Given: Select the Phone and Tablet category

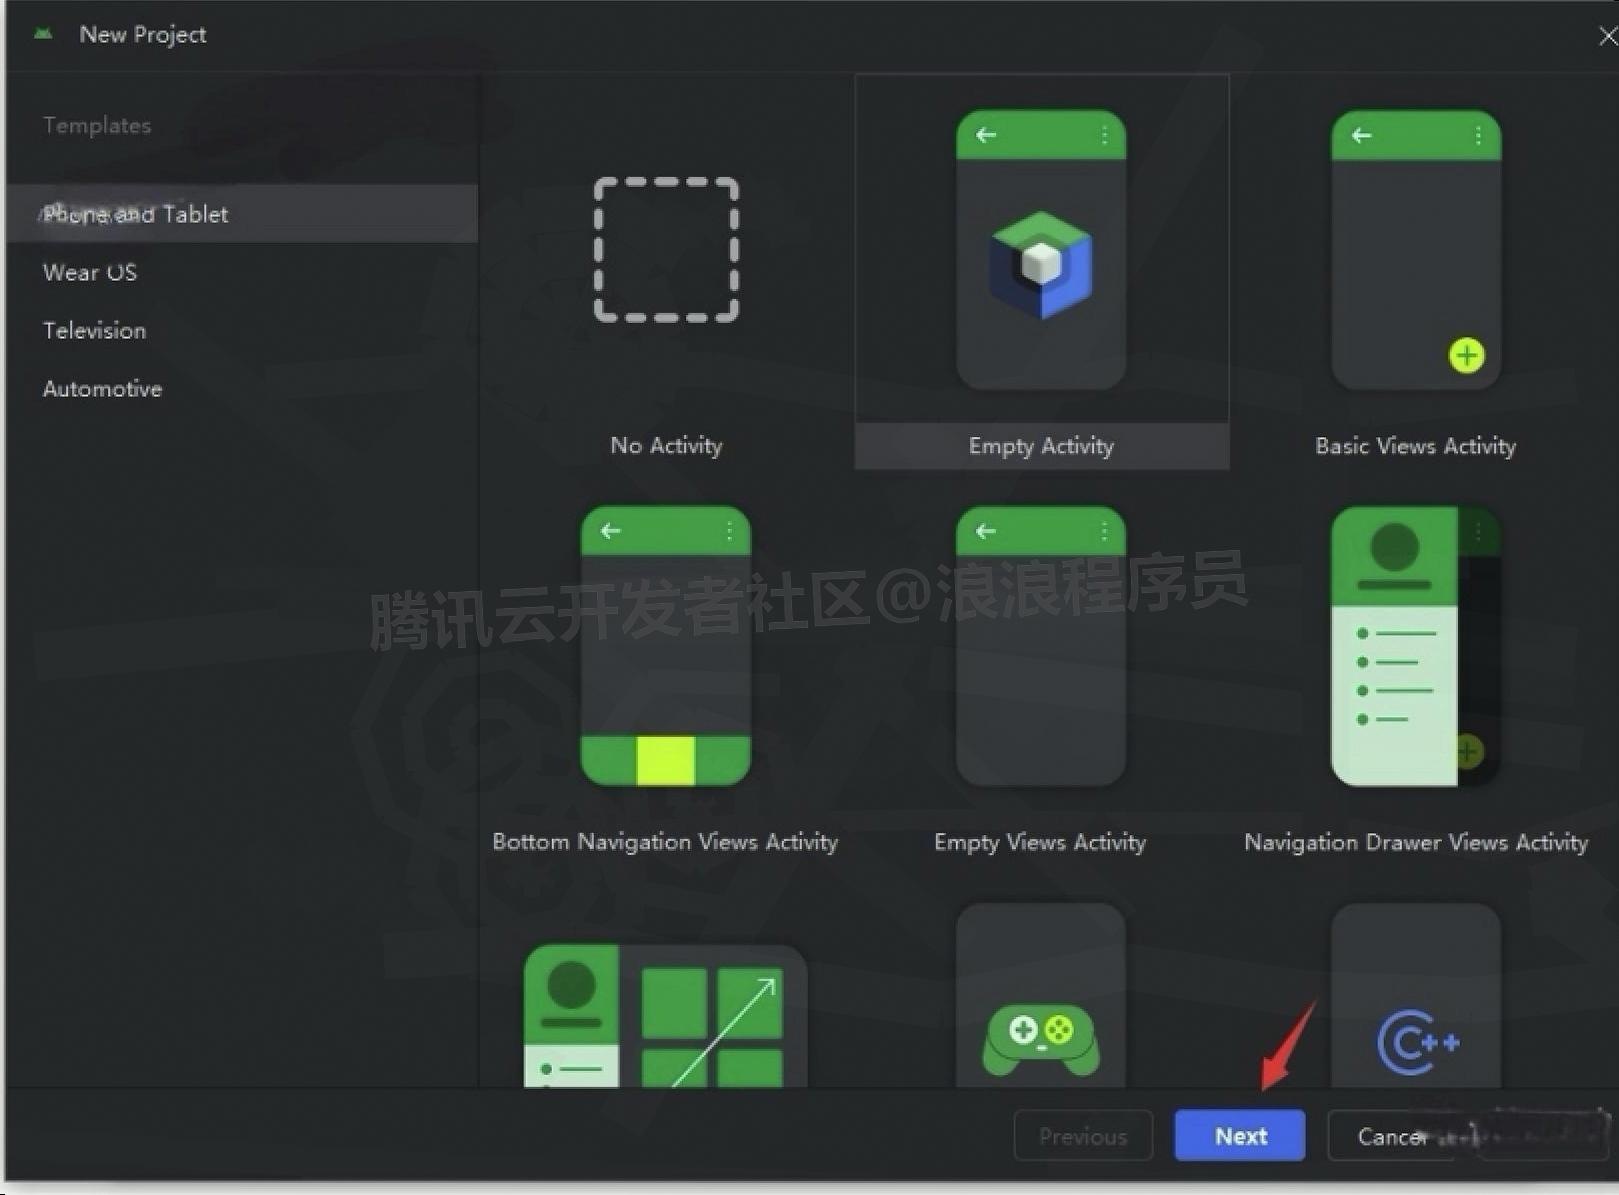Looking at the screenshot, I should click(135, 213).
